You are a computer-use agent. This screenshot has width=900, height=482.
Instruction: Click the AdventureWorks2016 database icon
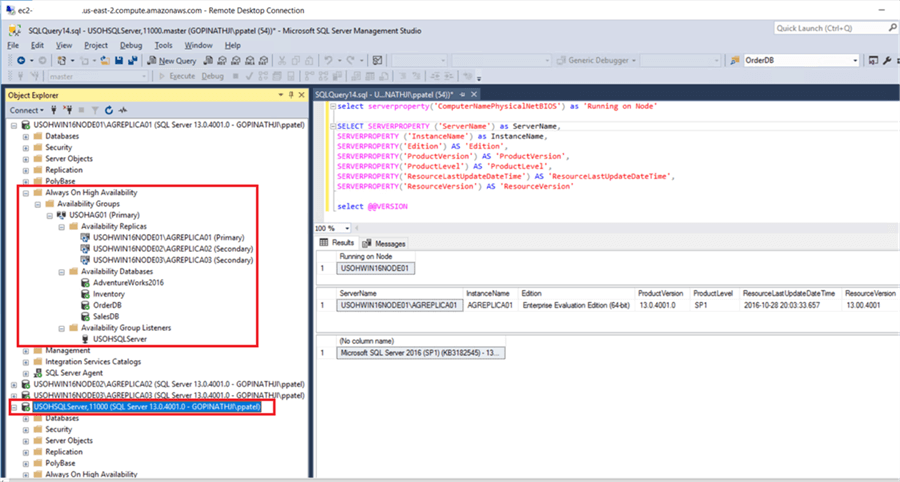(85, 282)
